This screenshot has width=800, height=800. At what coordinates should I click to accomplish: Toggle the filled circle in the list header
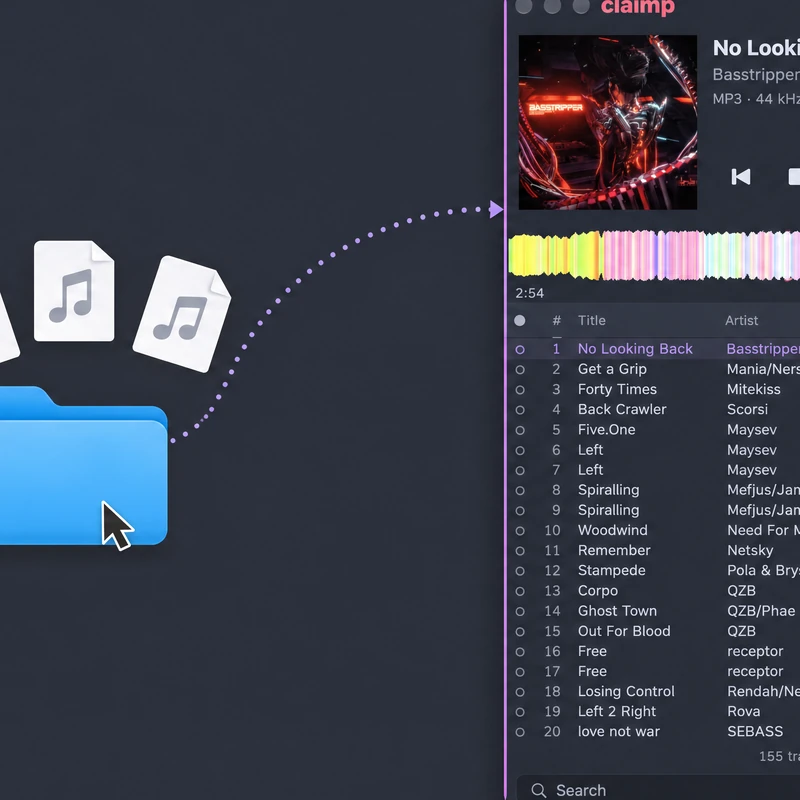519,320
